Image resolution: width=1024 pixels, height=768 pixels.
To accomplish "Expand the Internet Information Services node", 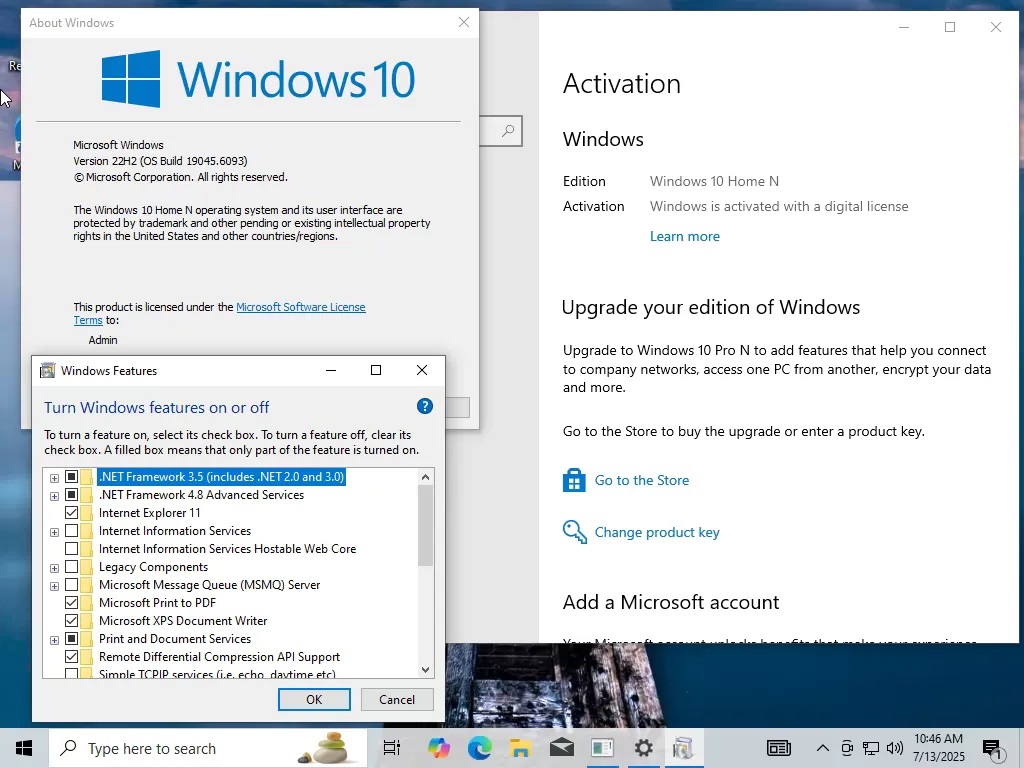I will click(54, 532).
